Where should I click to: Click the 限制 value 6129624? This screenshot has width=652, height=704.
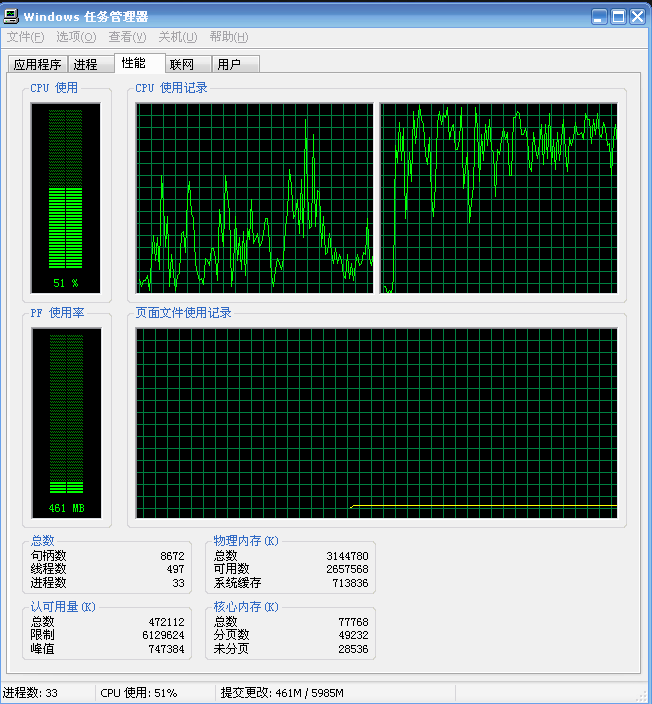click(163, 635)
